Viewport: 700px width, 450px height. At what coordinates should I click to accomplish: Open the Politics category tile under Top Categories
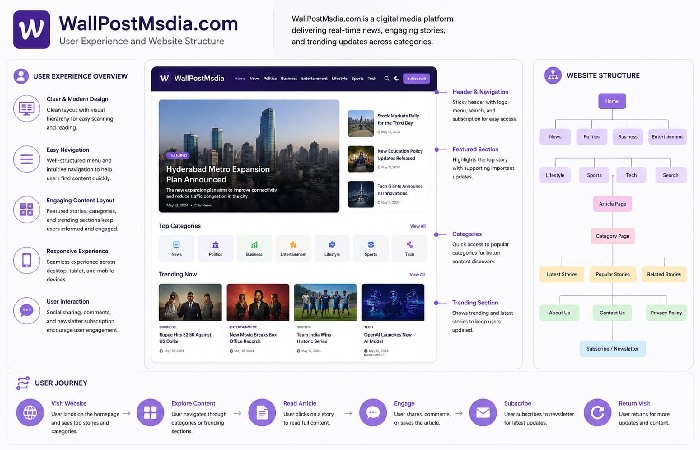tap(215, 248)
